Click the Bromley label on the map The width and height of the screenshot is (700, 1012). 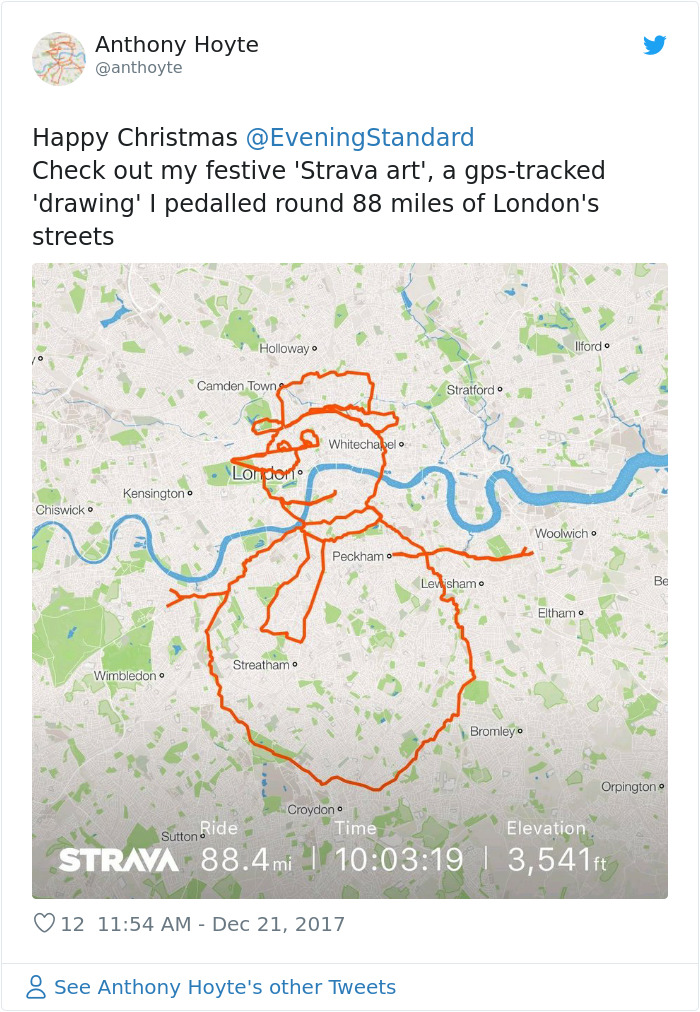coord(494,731)
